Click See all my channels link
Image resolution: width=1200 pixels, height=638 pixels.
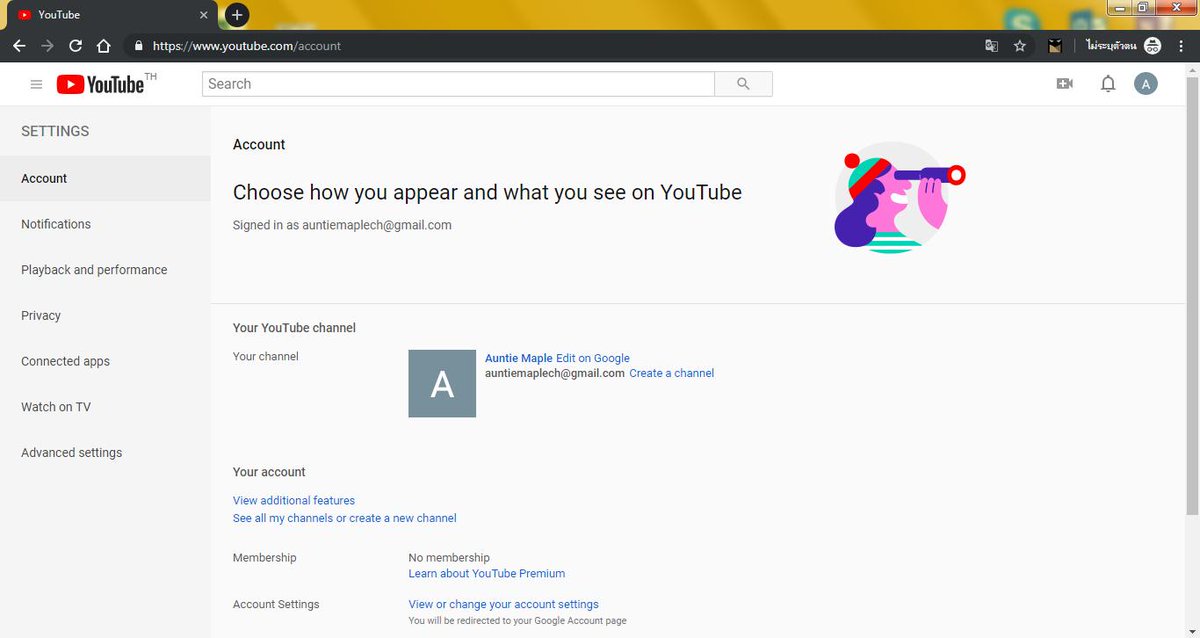click(x=345, y=518)
